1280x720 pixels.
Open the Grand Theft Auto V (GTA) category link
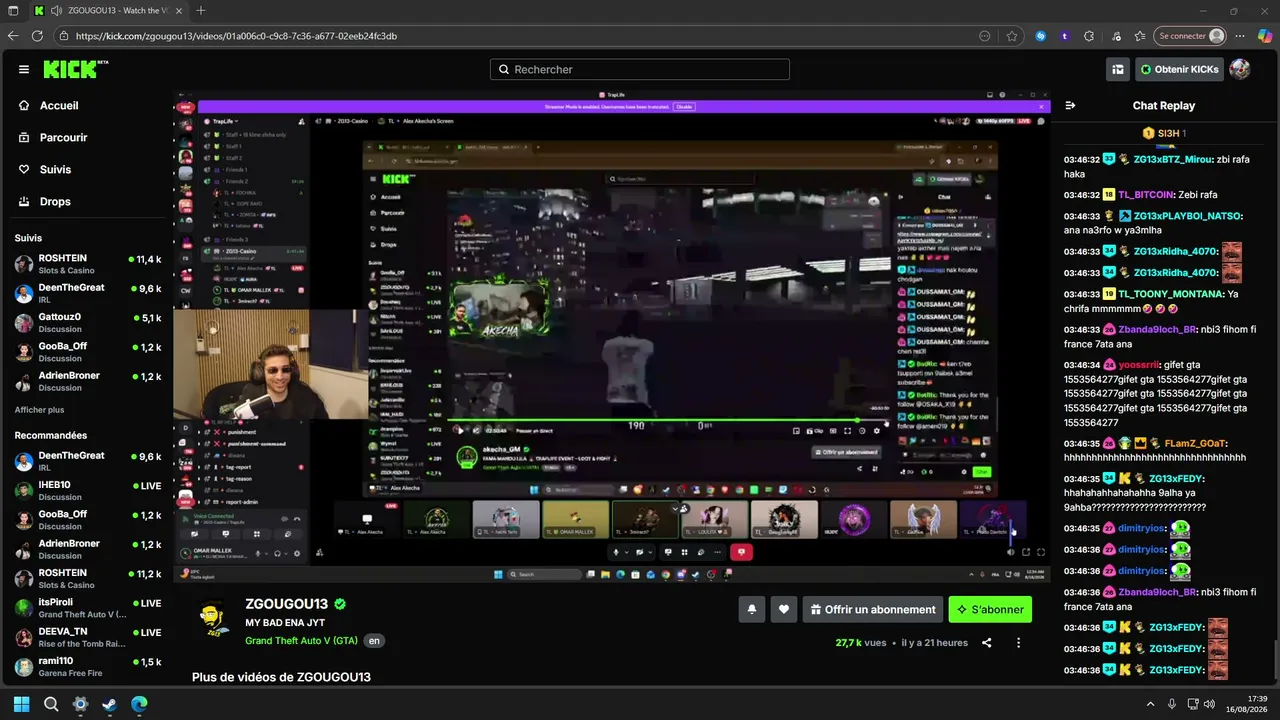click(x=301, y=641)
